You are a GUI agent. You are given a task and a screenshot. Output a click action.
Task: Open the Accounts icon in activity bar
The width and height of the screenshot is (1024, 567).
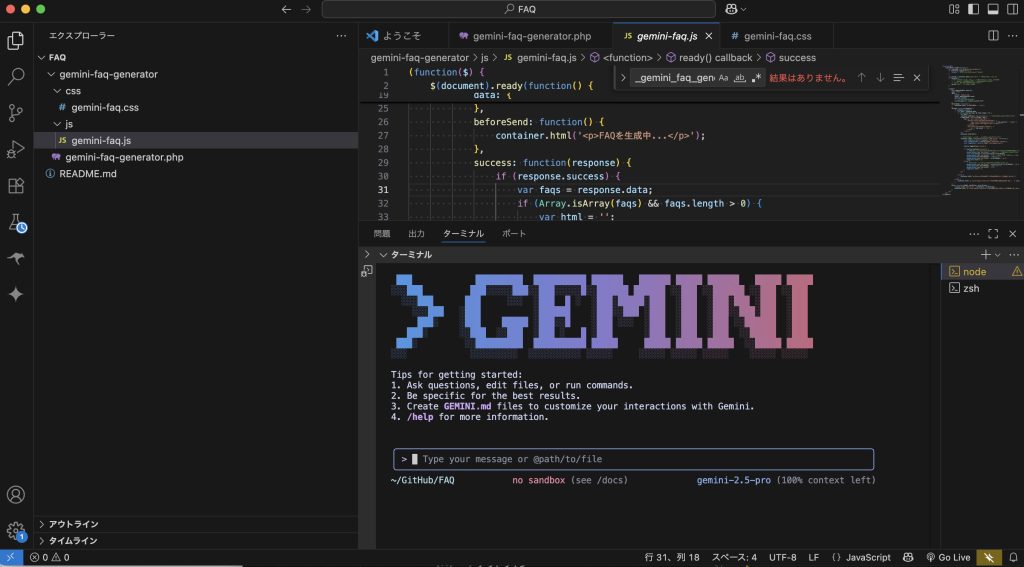(16, 495)
